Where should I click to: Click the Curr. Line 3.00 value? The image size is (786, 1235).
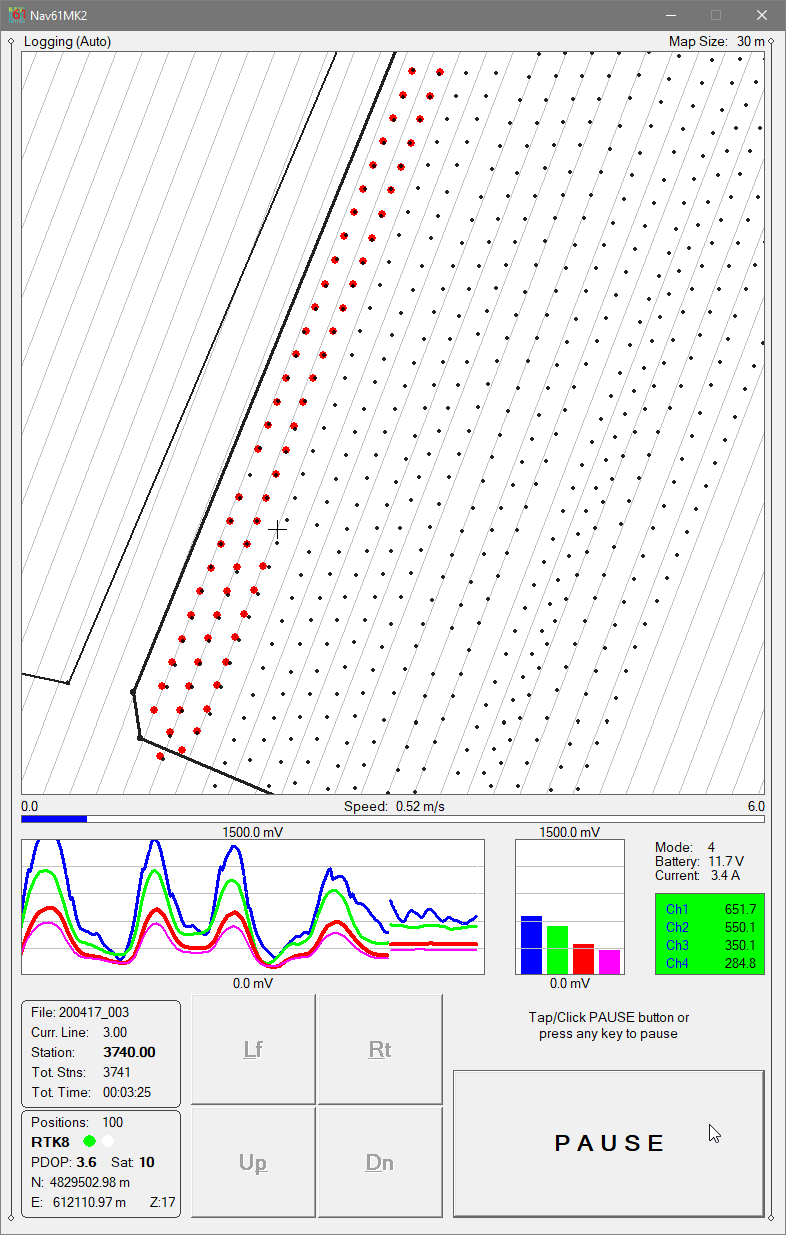point(116,1032)
